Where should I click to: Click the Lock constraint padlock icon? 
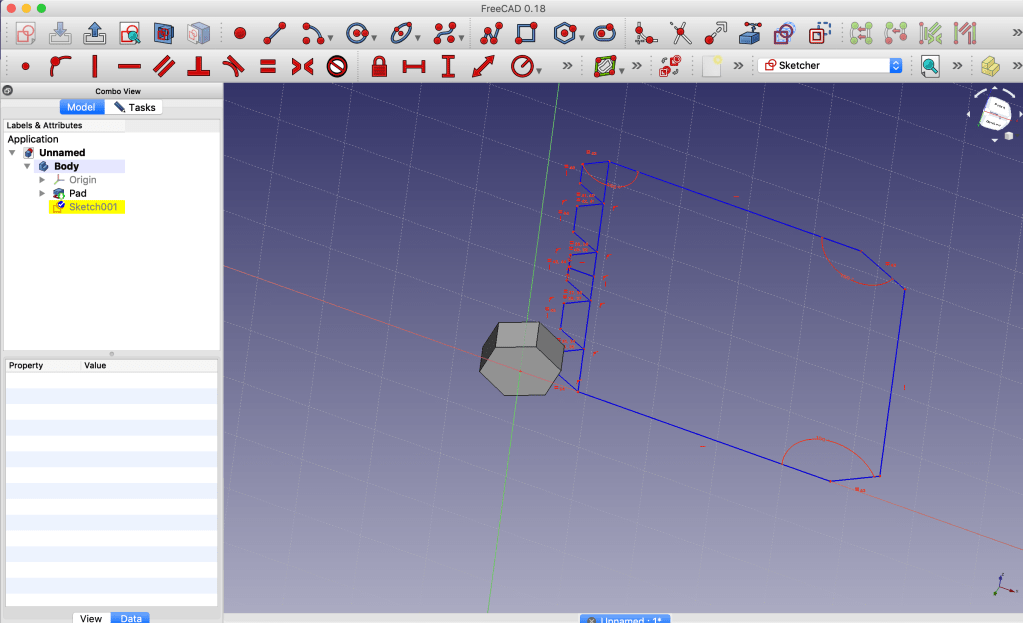(379, 67)
